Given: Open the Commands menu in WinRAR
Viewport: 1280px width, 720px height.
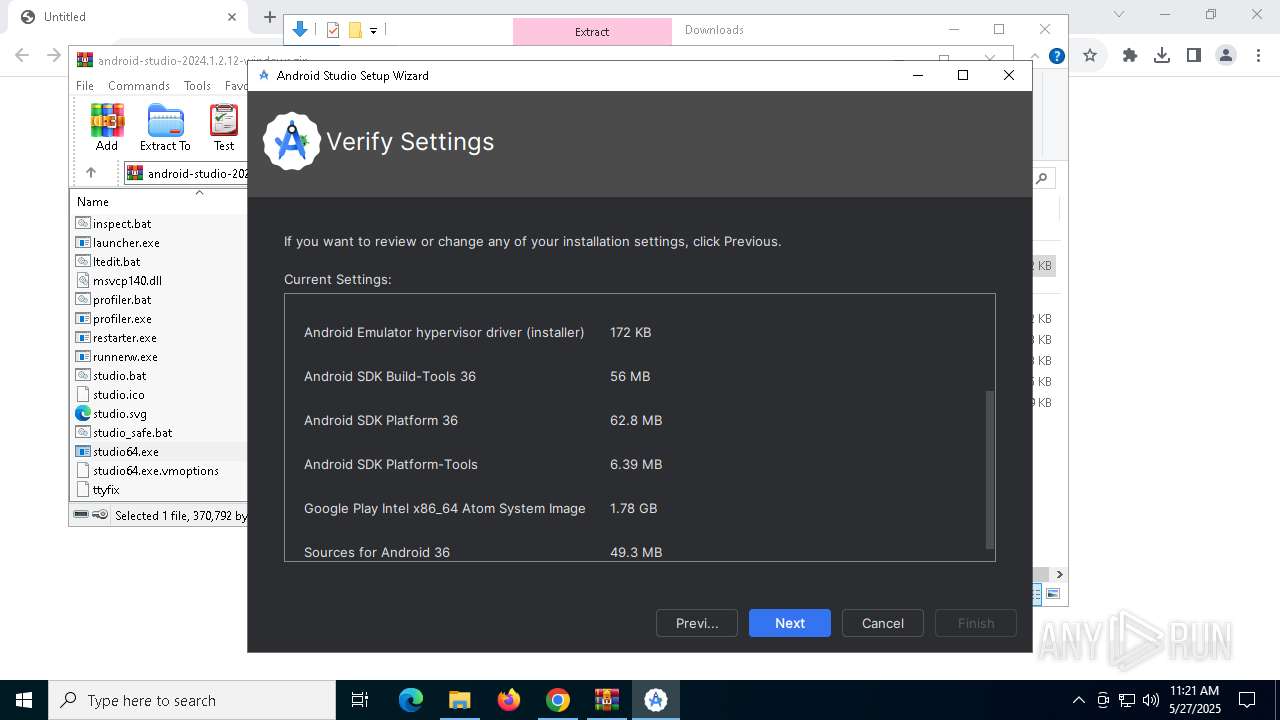Looking at the screenshot, I should pos(139,86).
